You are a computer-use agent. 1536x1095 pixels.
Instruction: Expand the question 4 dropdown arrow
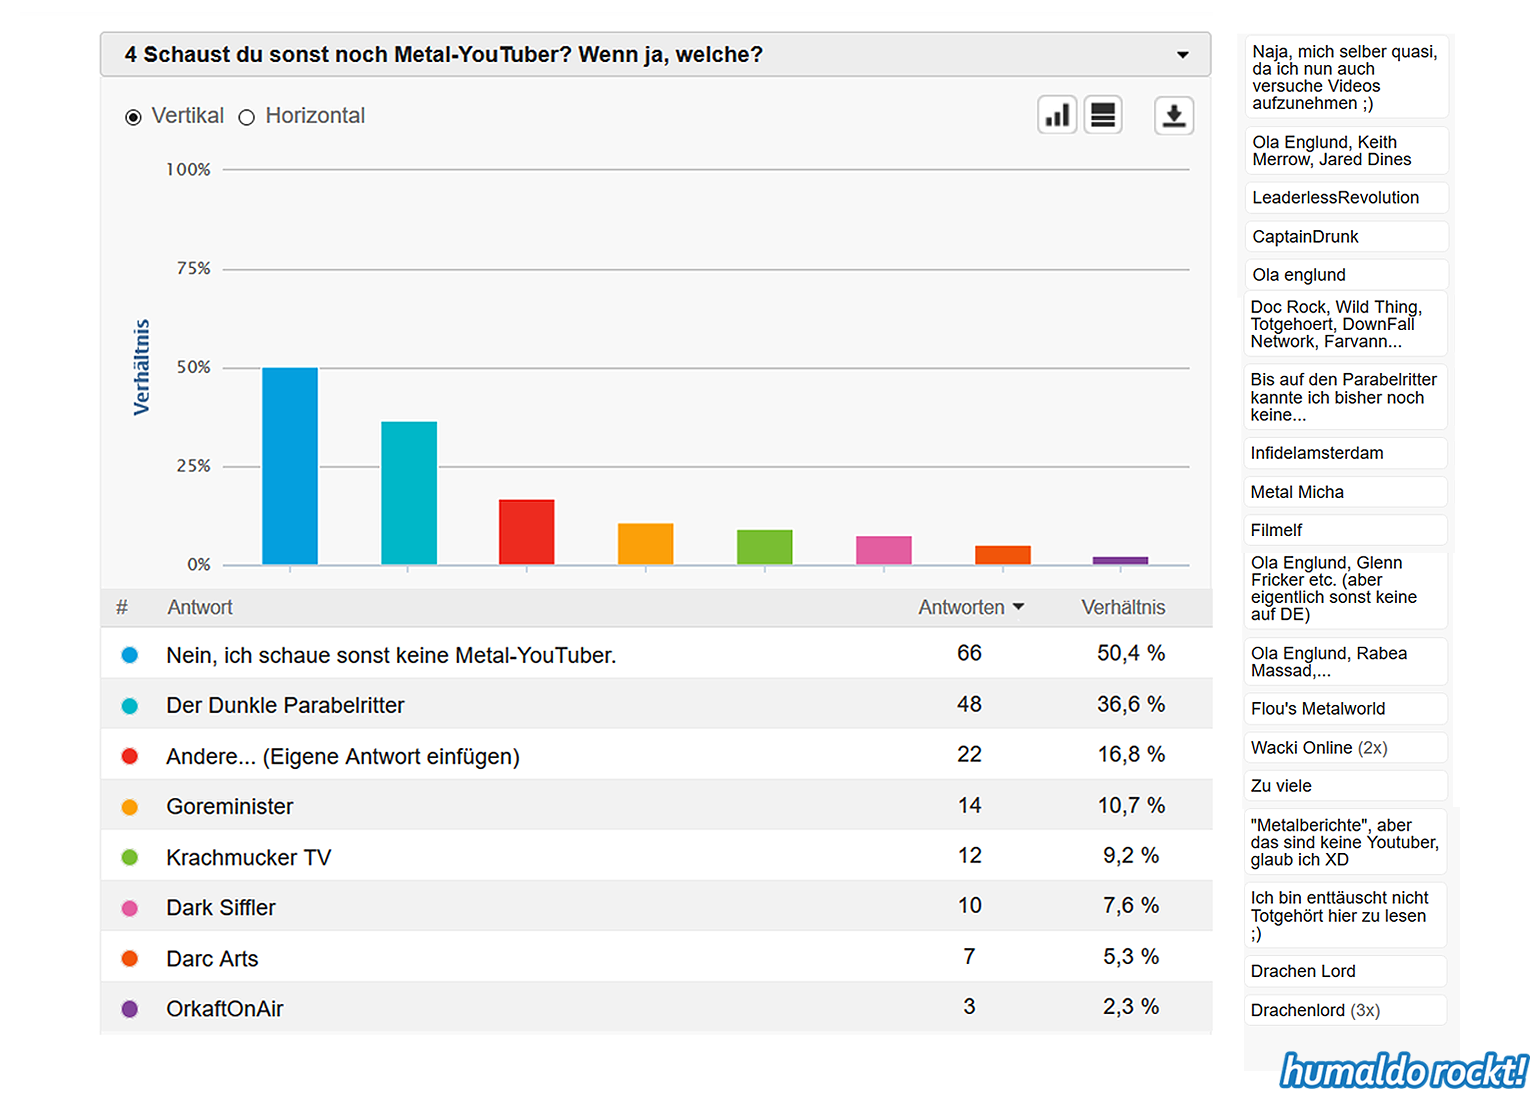[1182, 55]
